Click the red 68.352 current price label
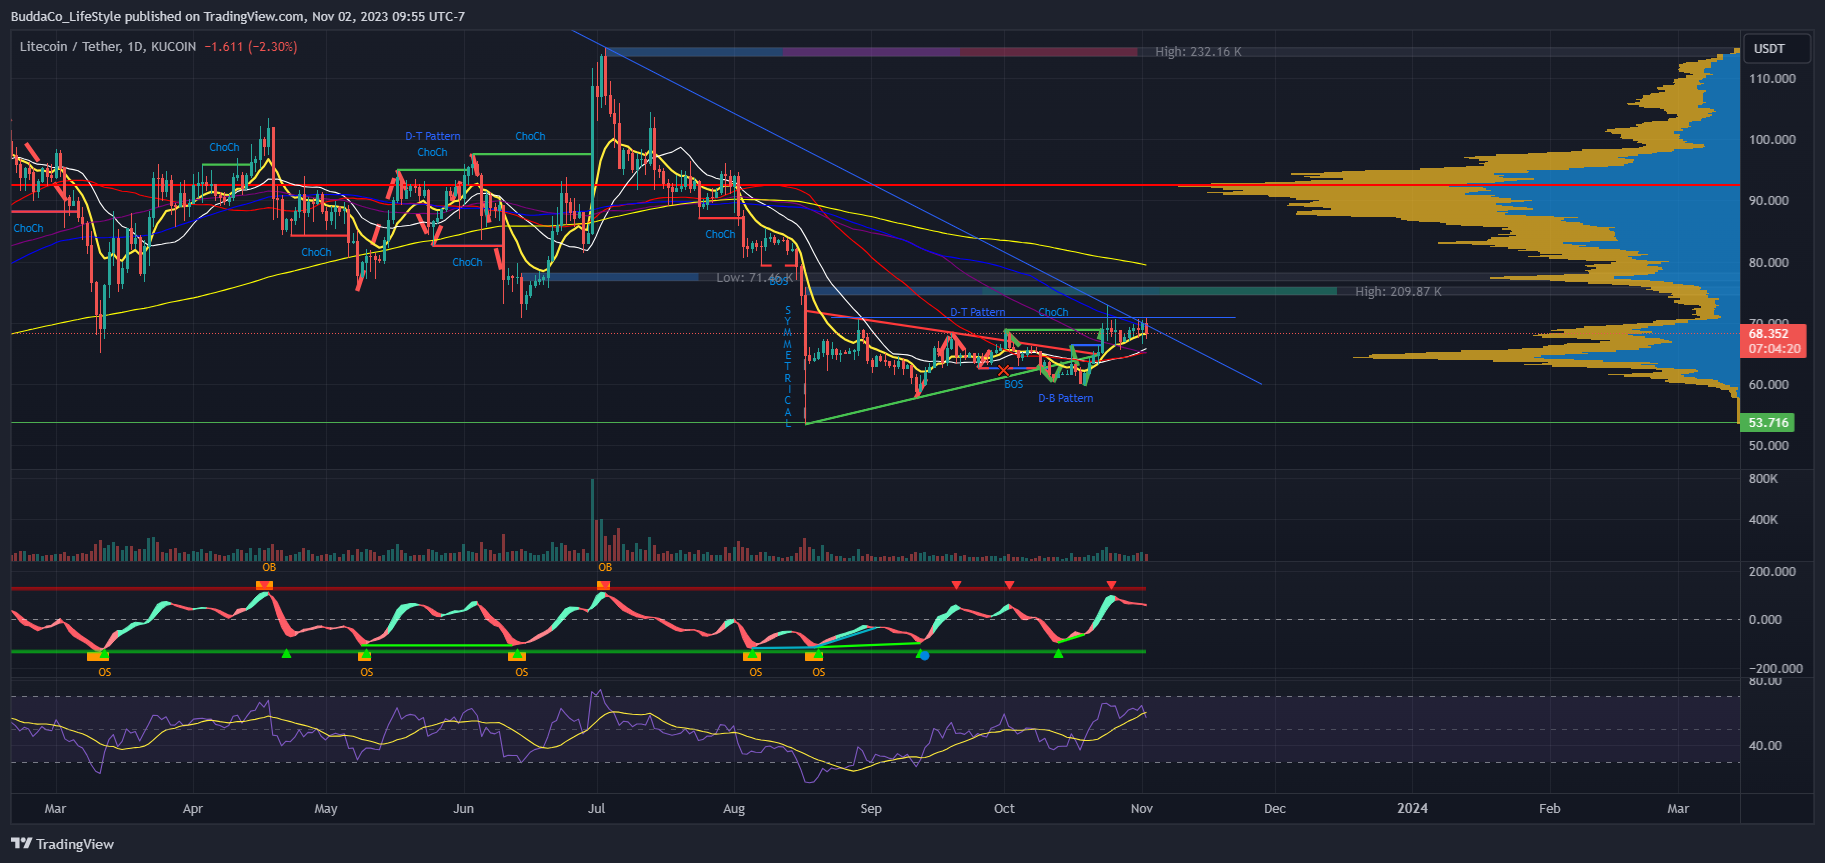The image size is (1825, 863). pyautogui.click(x=1775, y=334)
